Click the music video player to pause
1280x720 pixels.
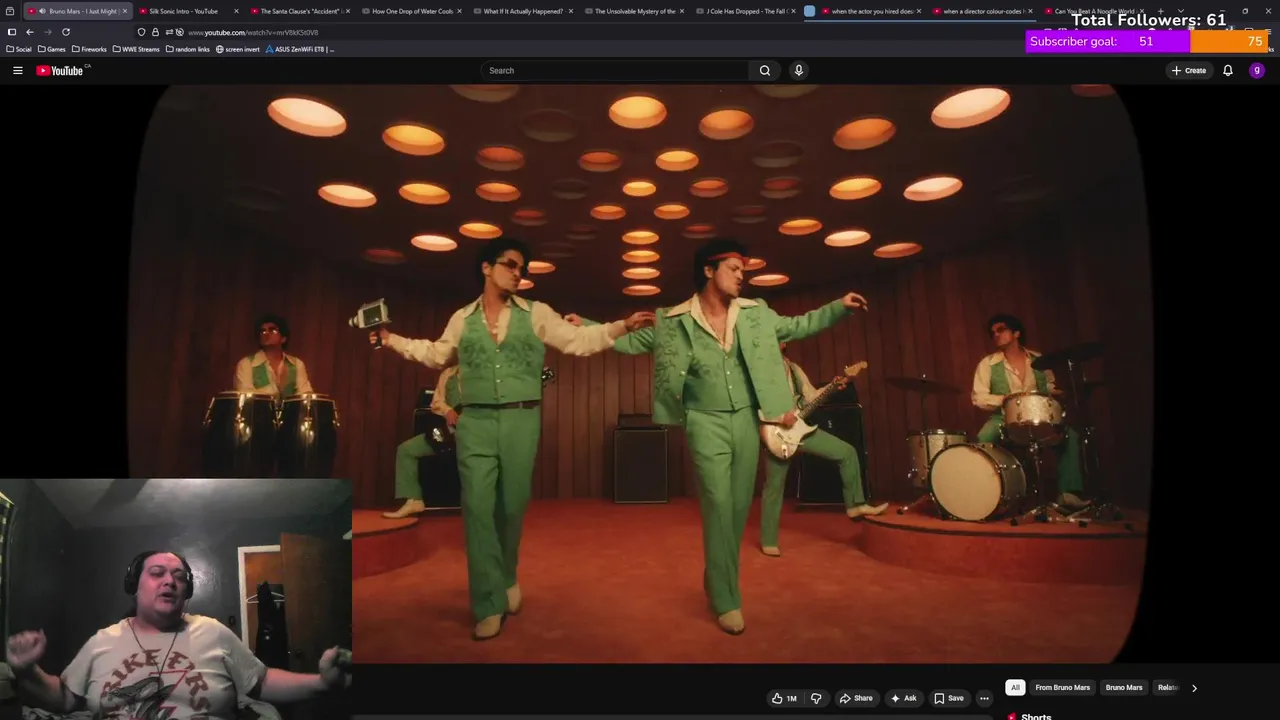point(640,373)
